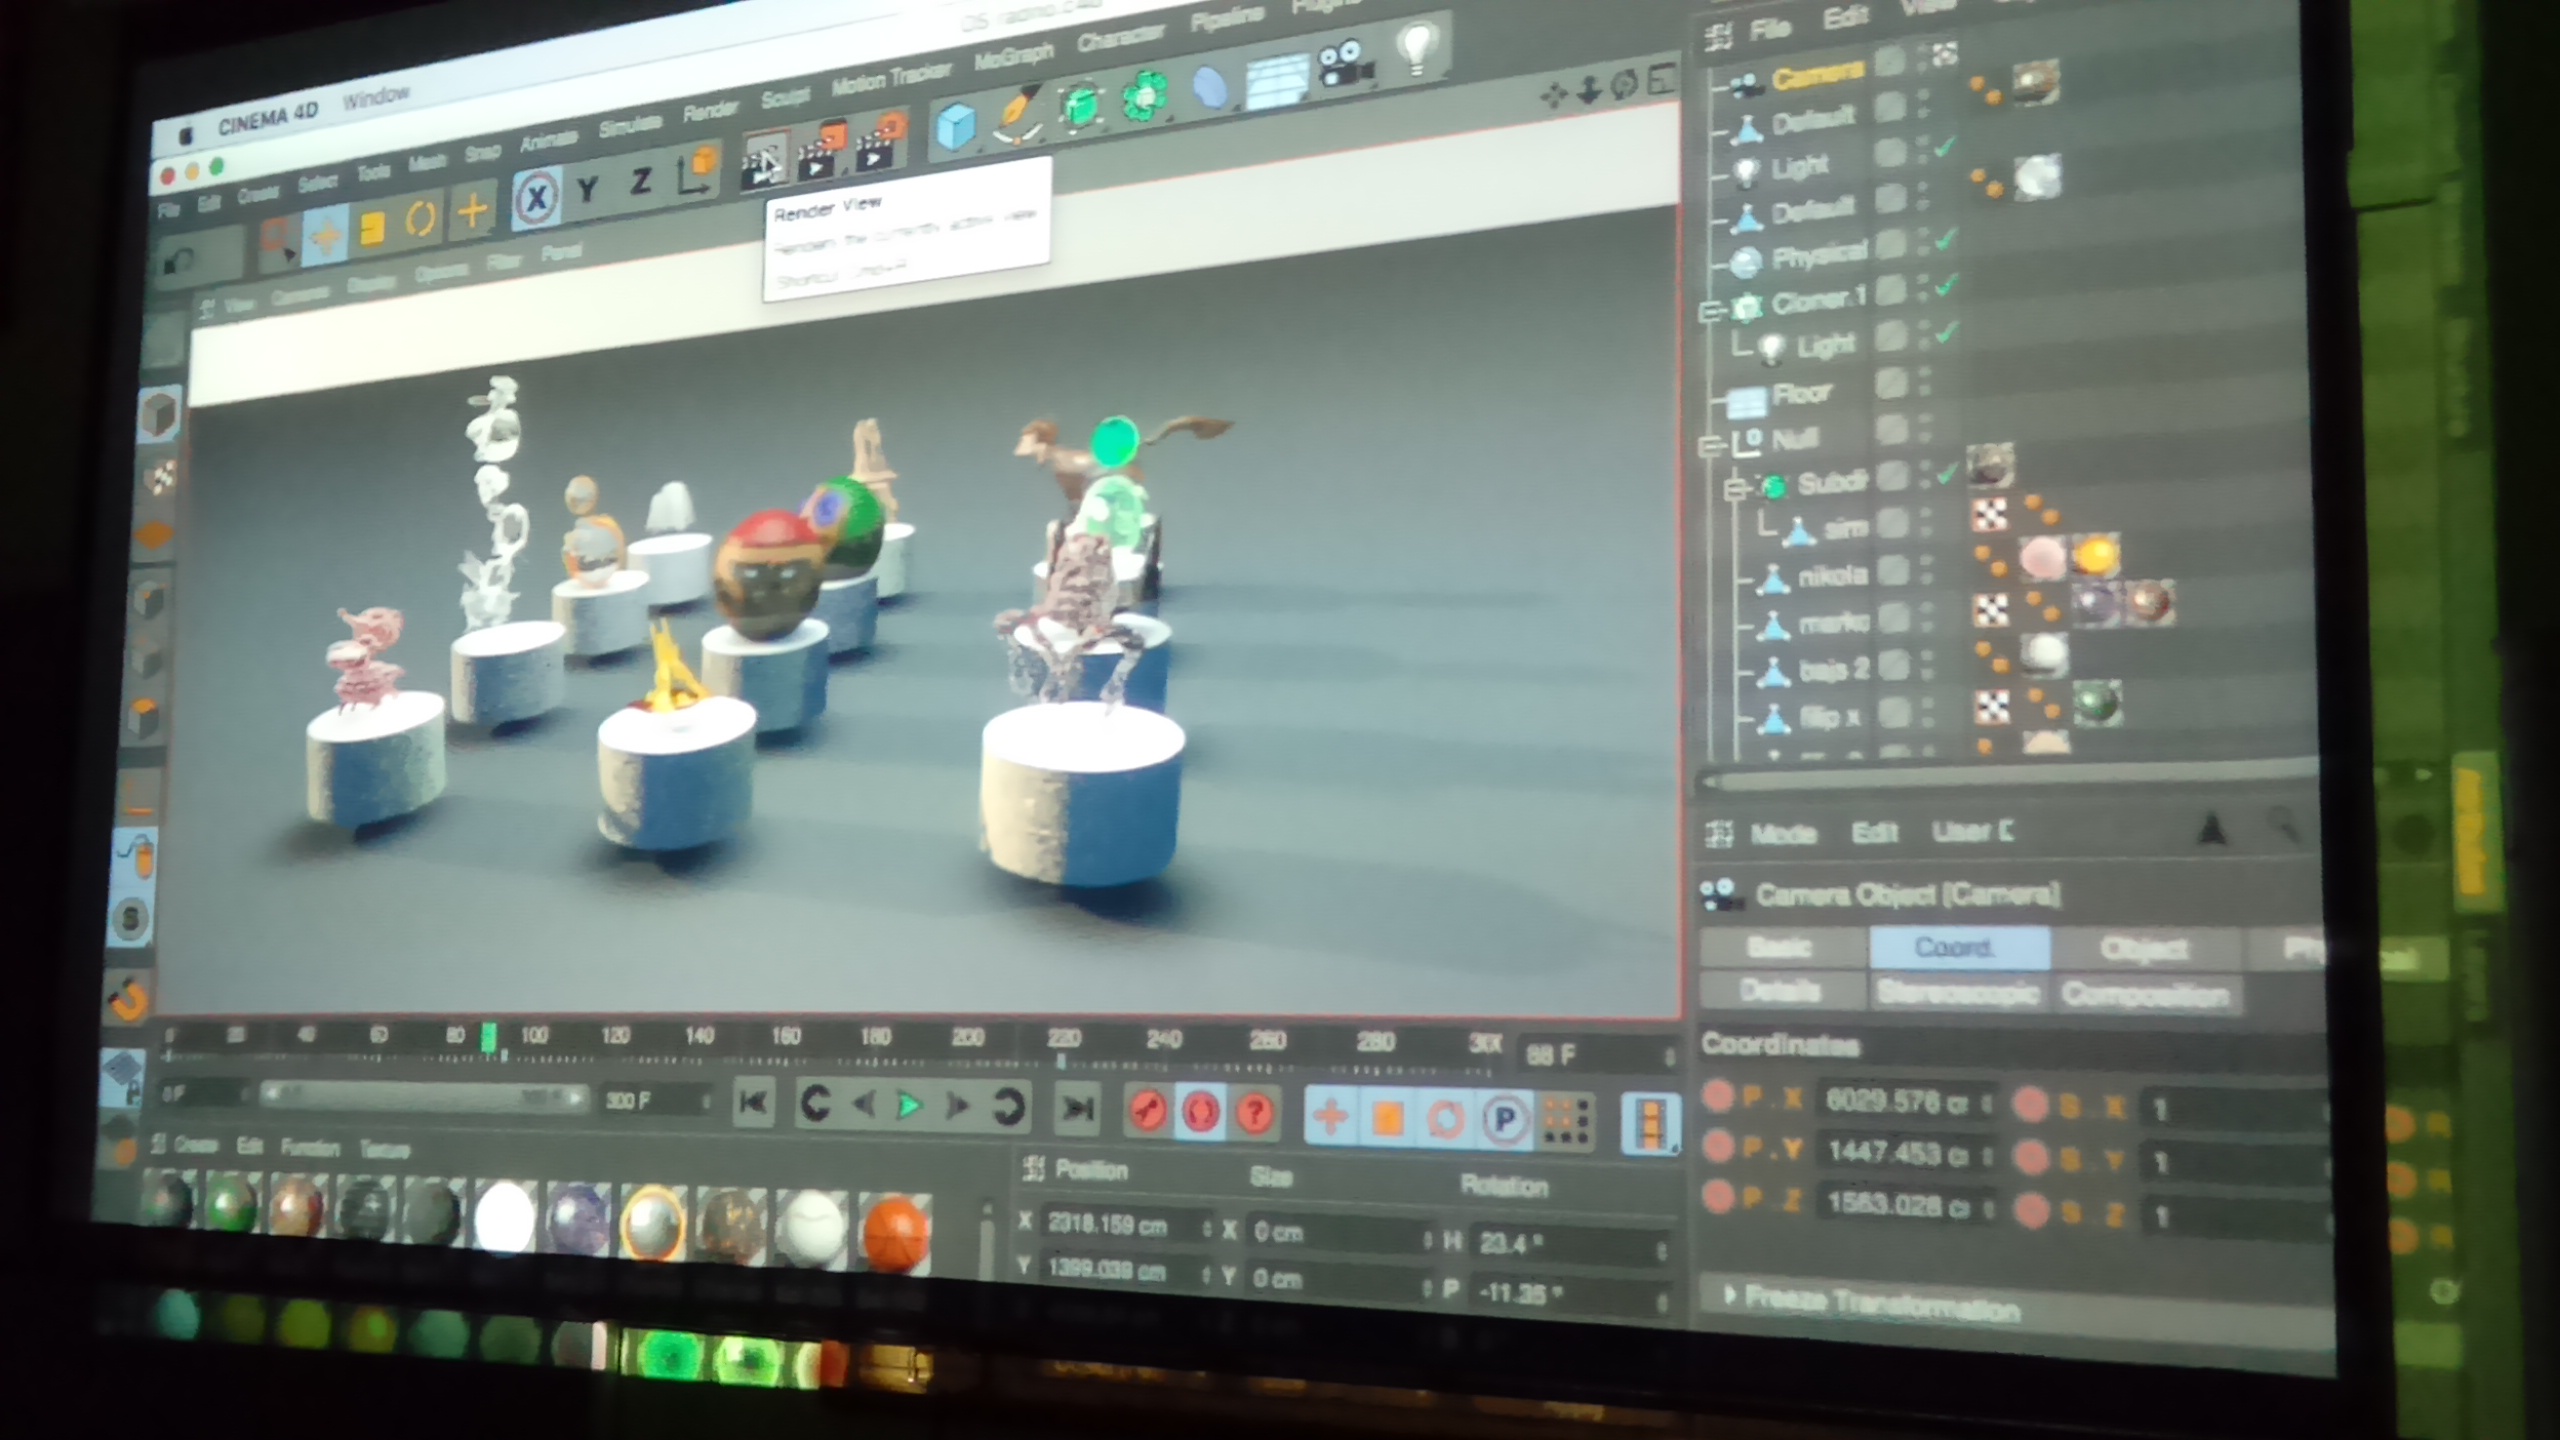Viewport: 2560px width, 1440px height.
Task: Click keyframe selection question mark button
Action: pos(1254,1113)
